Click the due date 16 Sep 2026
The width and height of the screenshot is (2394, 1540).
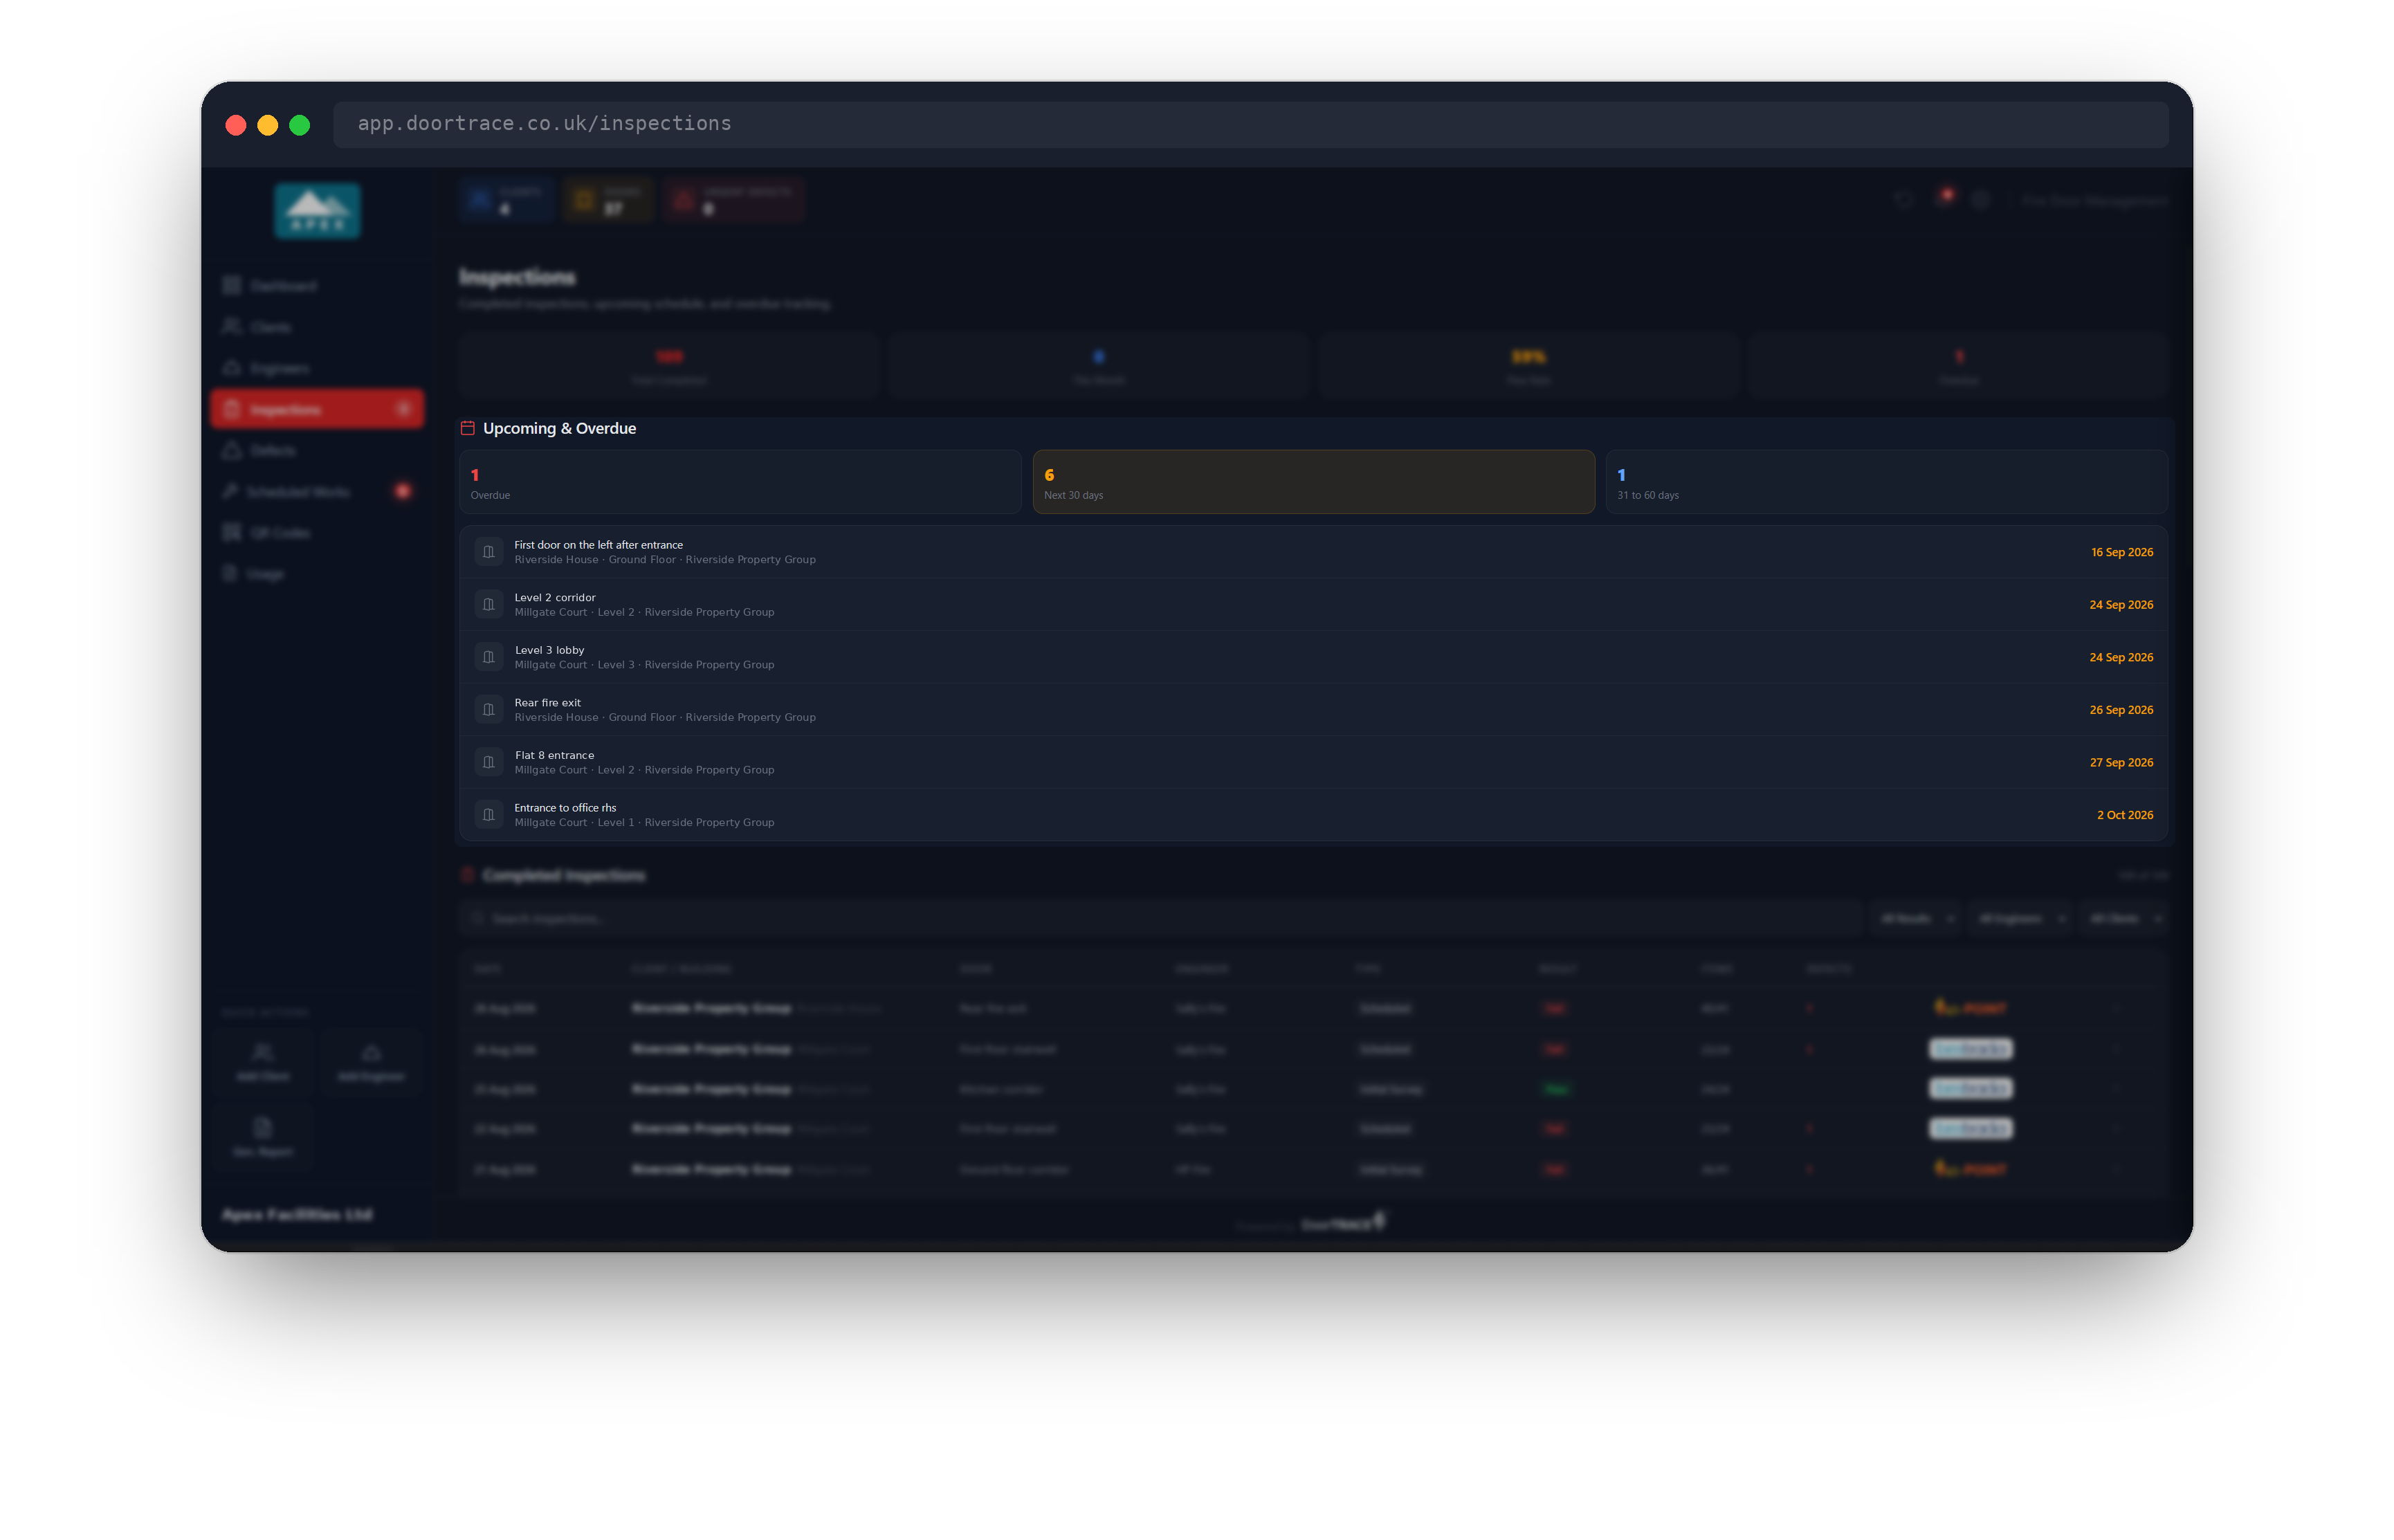pyautogui.click(x=2121, y=552)
